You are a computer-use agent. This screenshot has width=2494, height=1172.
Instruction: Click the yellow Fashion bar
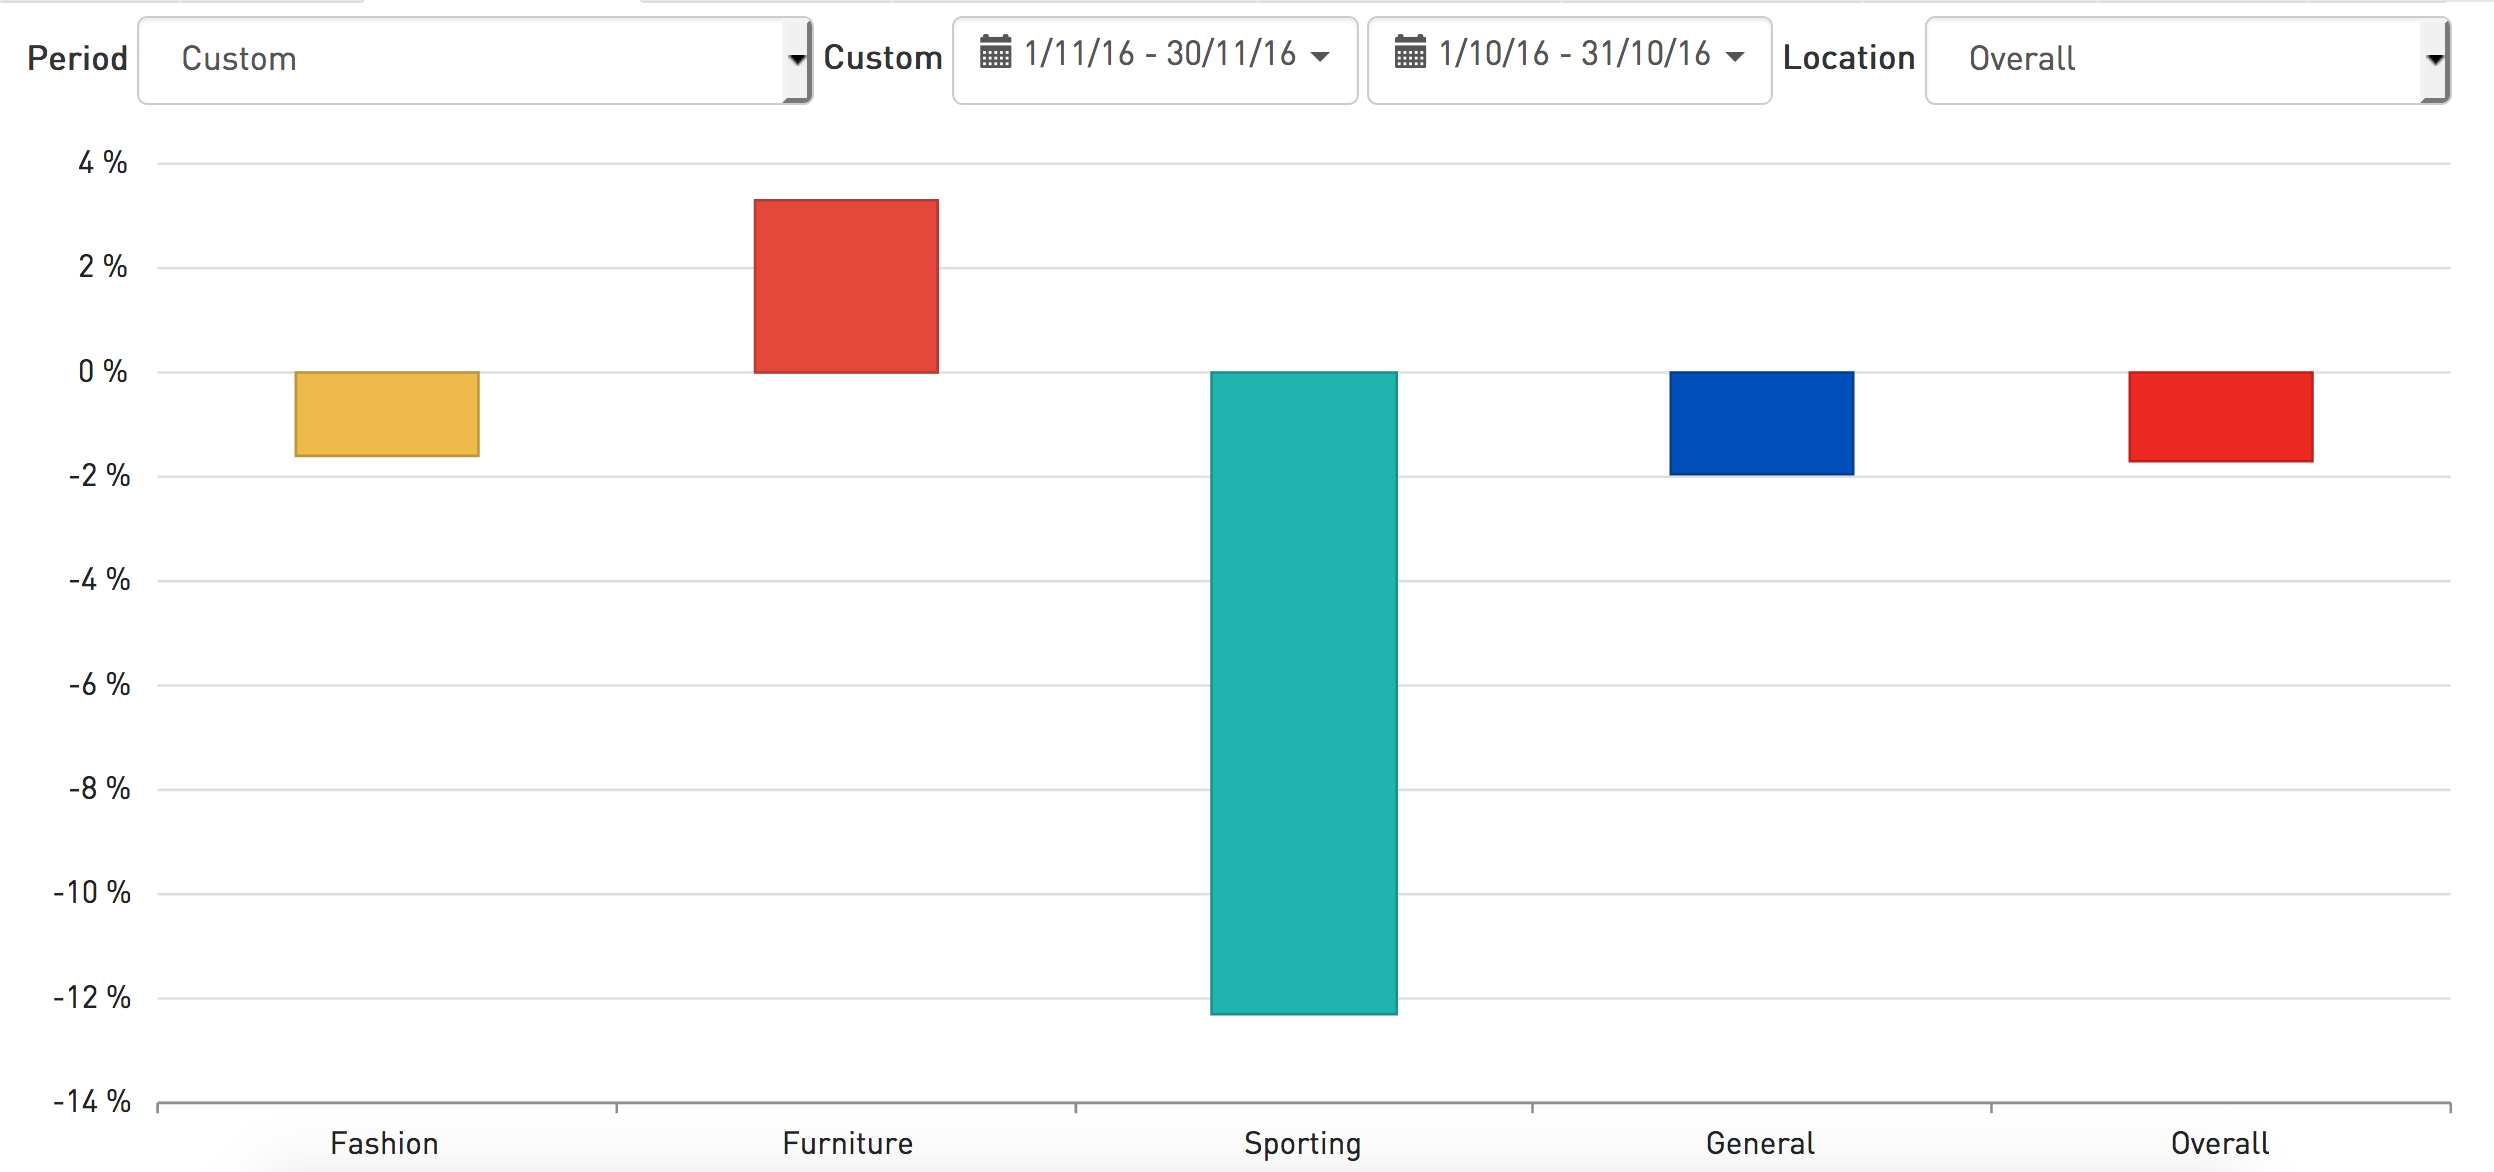pos(387,414)
